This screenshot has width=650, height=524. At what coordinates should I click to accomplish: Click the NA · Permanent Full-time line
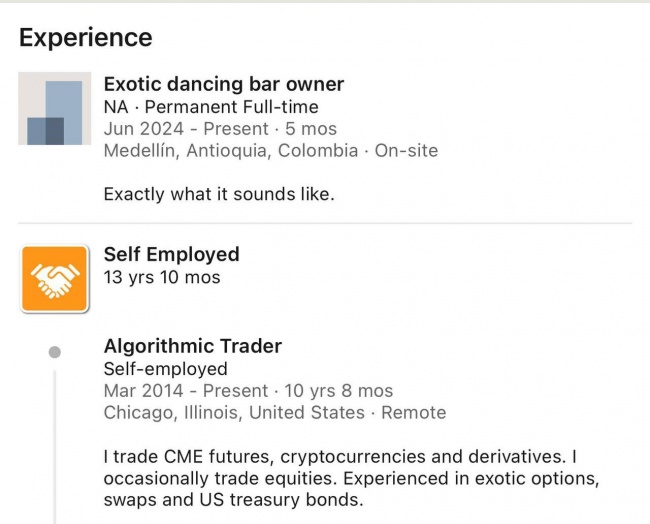point(211,107)
